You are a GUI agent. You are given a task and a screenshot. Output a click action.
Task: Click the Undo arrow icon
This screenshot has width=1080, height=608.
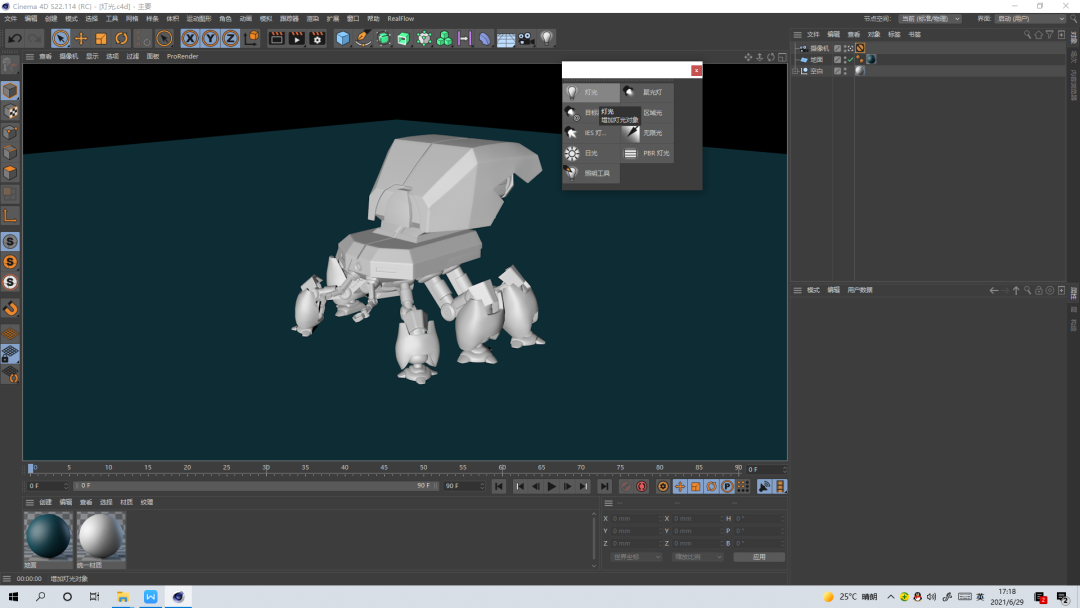(14, 39)
